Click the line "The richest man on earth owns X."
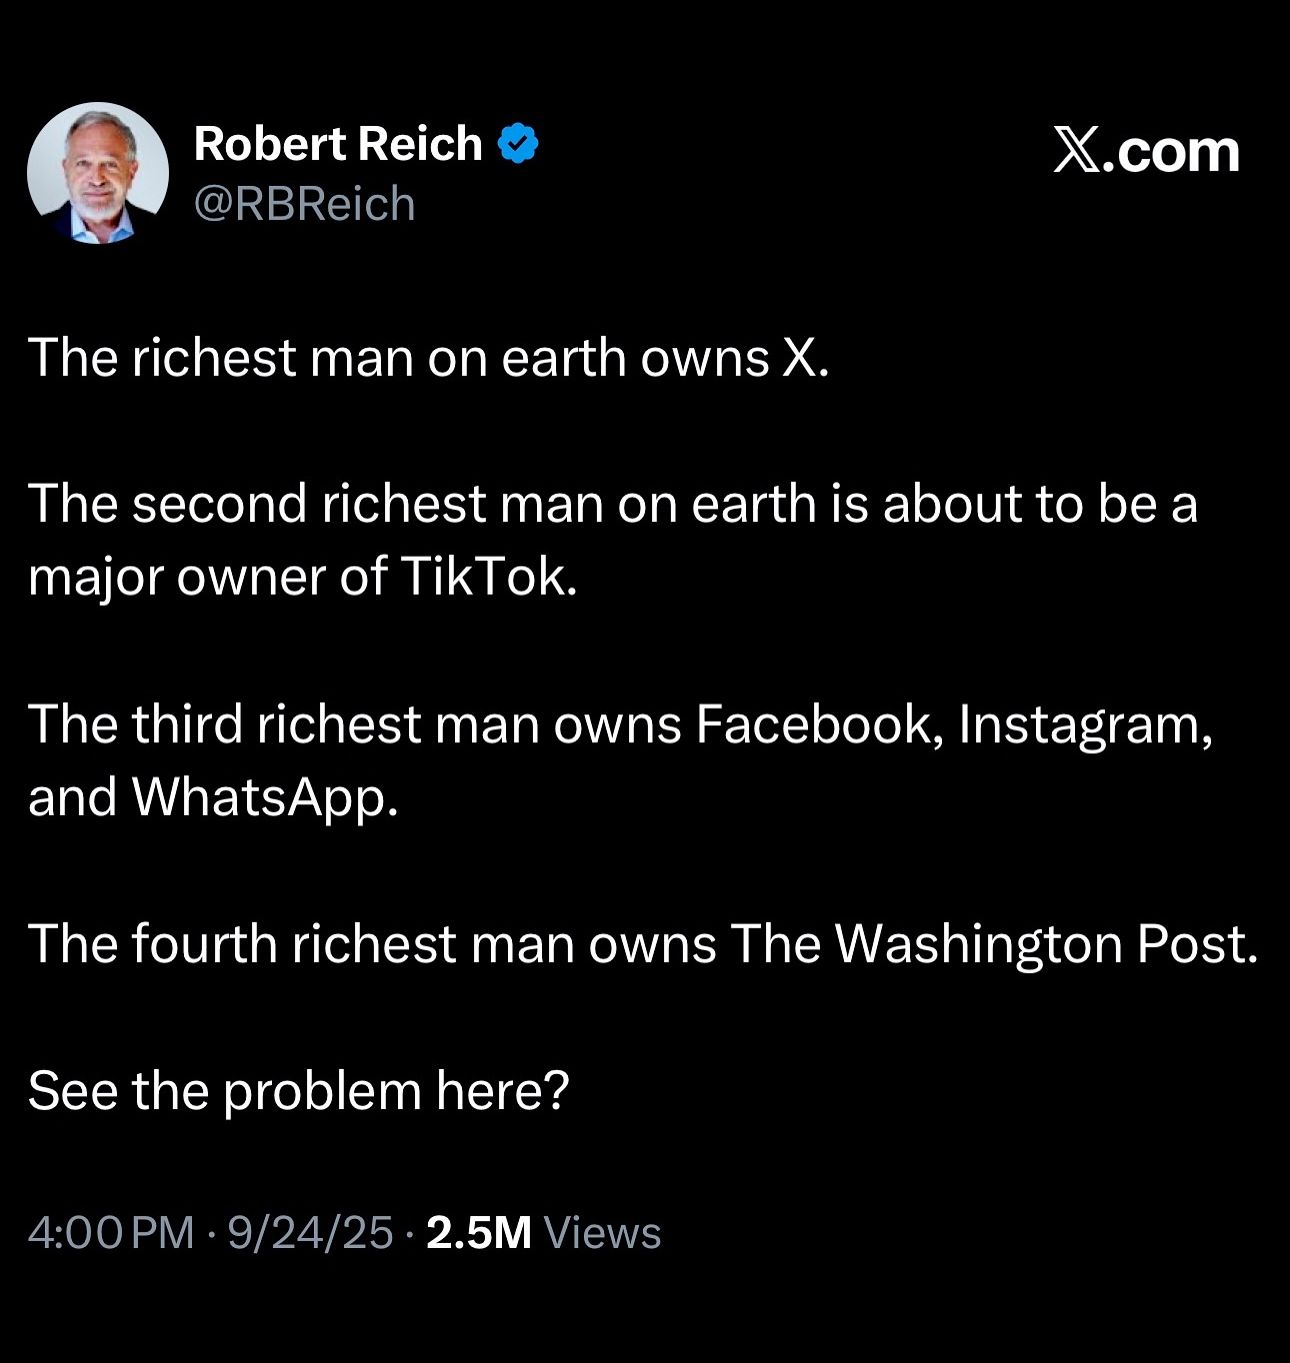1290x1363 pixels. pos(428,358)
